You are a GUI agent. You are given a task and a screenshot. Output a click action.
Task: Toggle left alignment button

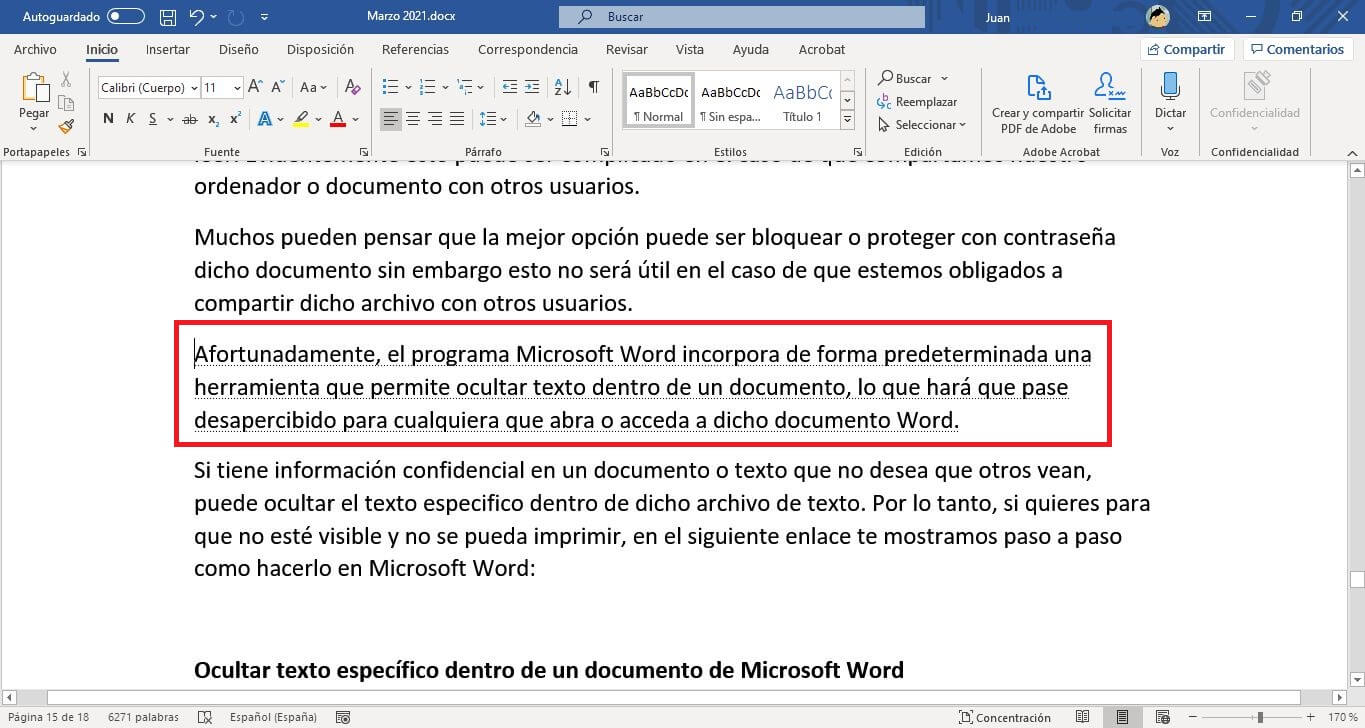point(391,119)
